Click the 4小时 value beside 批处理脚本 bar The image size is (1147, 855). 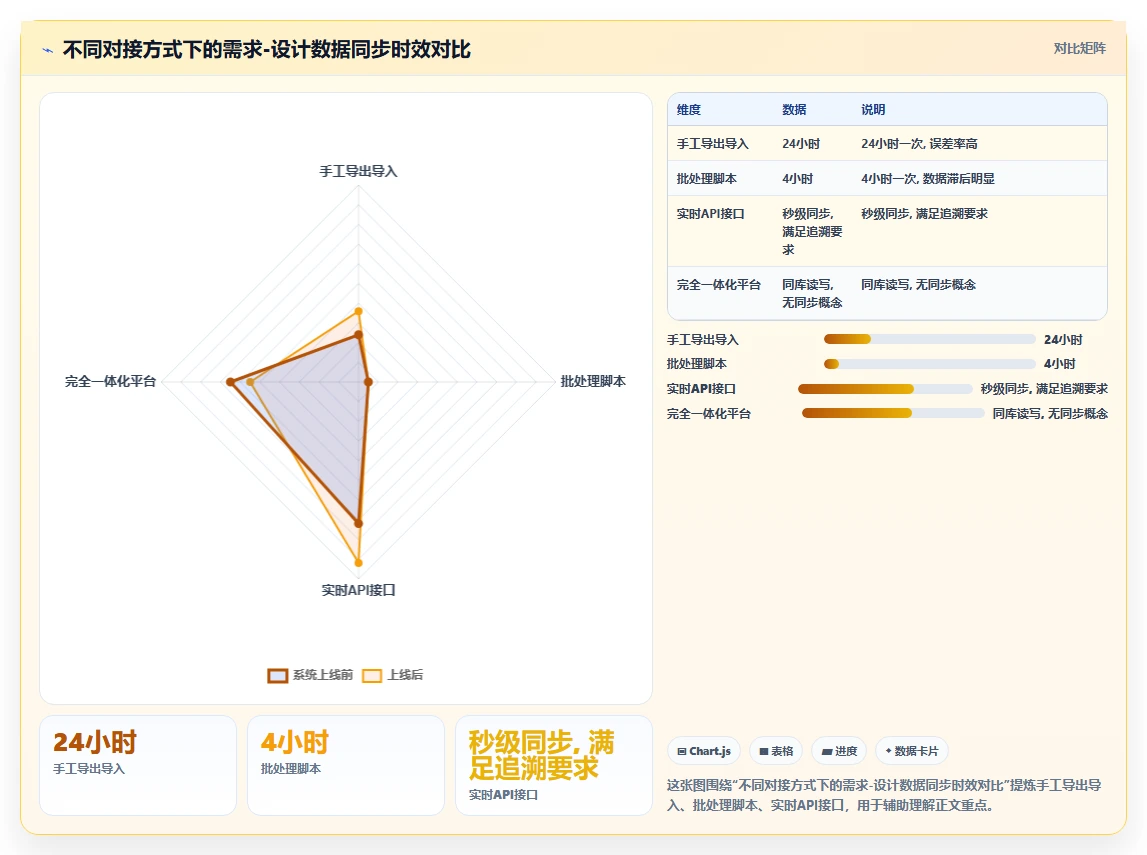pyautogui.click(x=1059, y=364)
